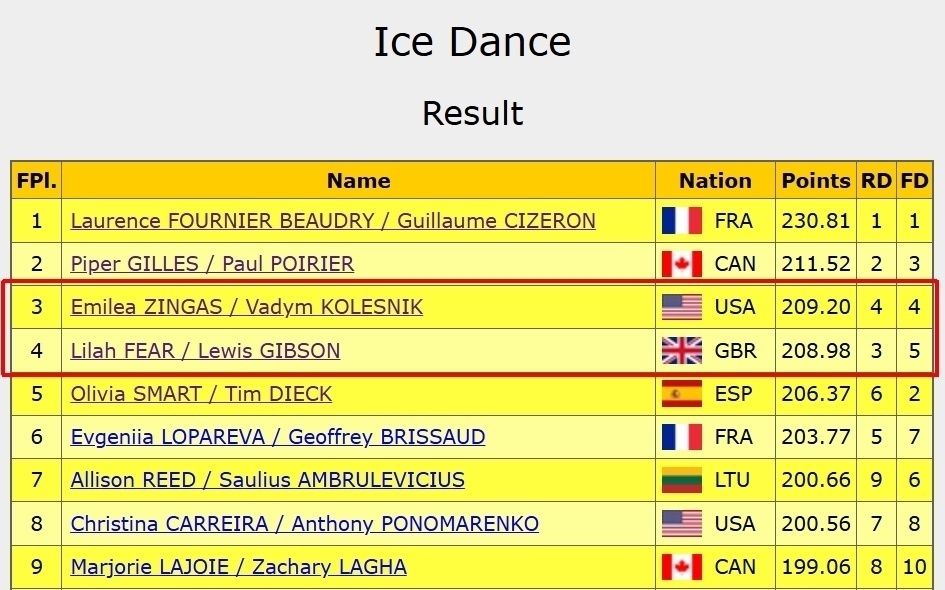Click the Spanish flag beside Smart / Dieck
The height and width of the screenshot is (590, 945).
tap(682, 394)
